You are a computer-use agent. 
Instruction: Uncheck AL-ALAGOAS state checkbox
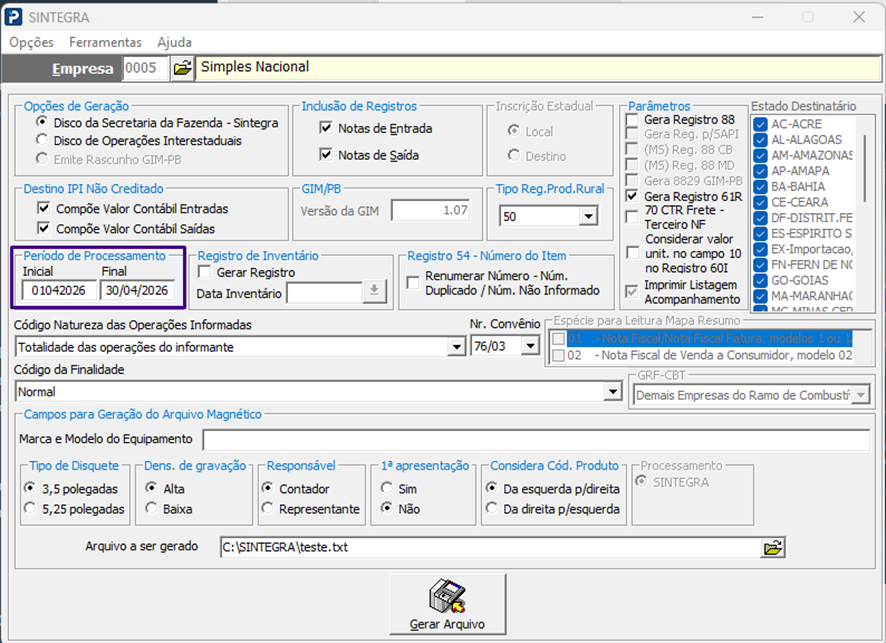[x=761, y=140]
